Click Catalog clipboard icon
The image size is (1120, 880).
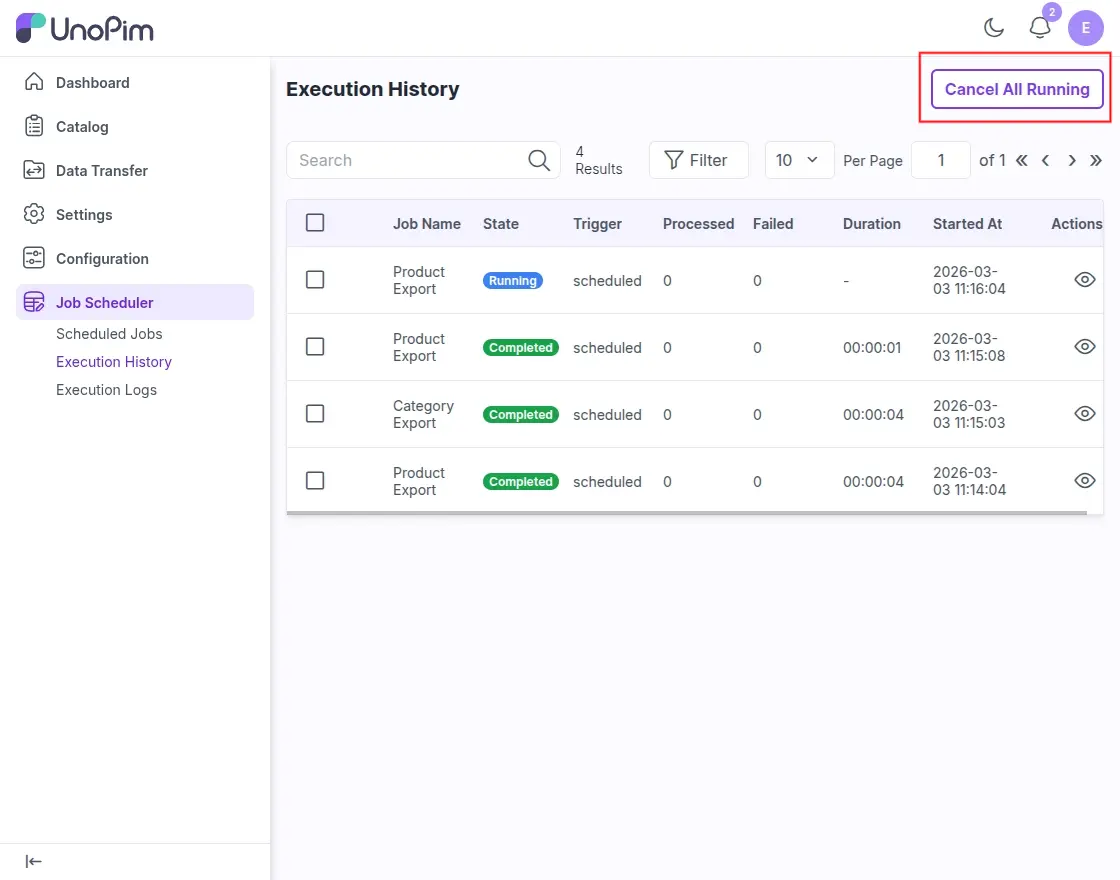(x=34, y=126)
